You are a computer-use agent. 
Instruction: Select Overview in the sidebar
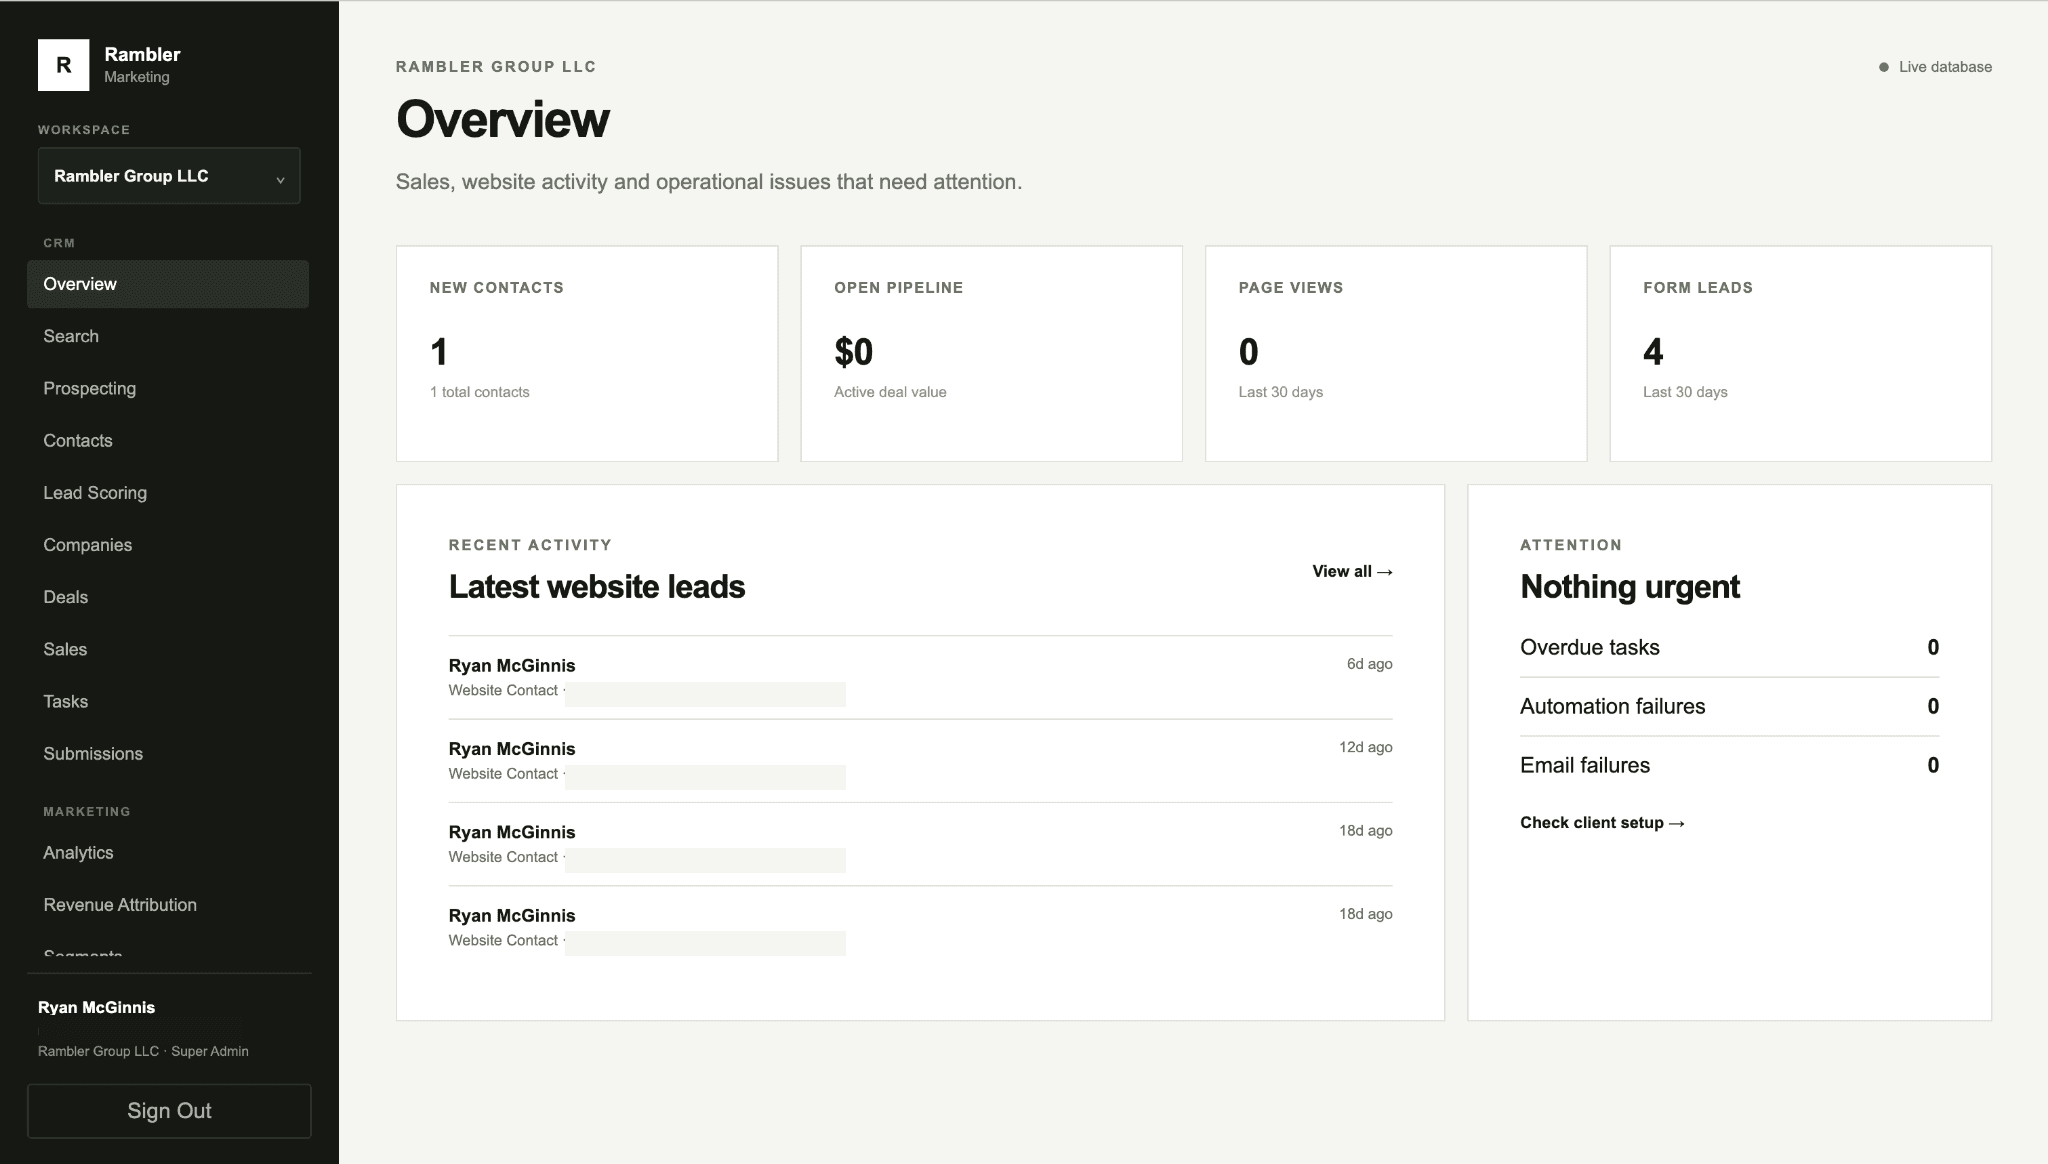[168, 284]
